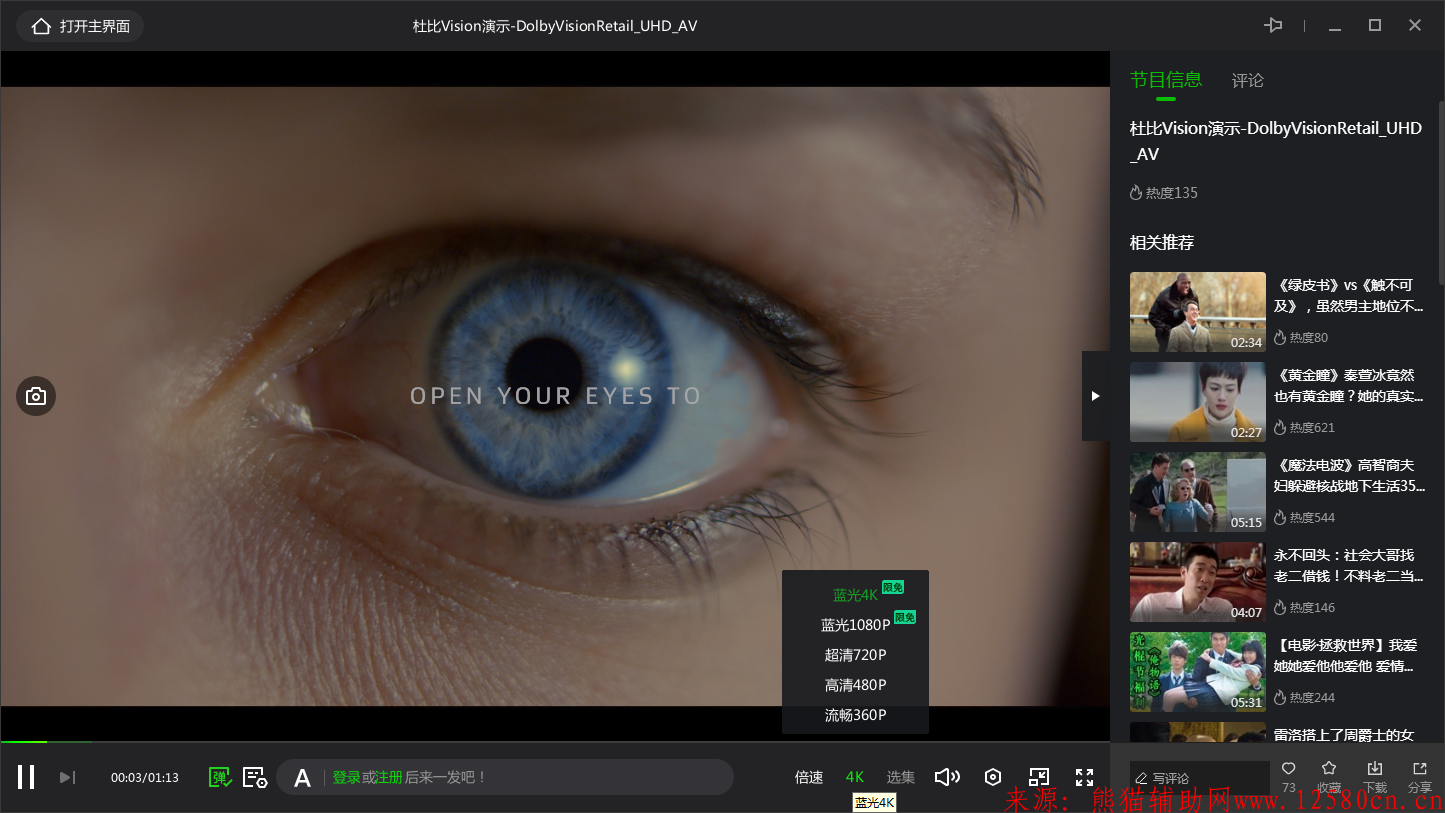Click 打开主界面 home button
1445x813 pixels.
(x=81, y=26)
